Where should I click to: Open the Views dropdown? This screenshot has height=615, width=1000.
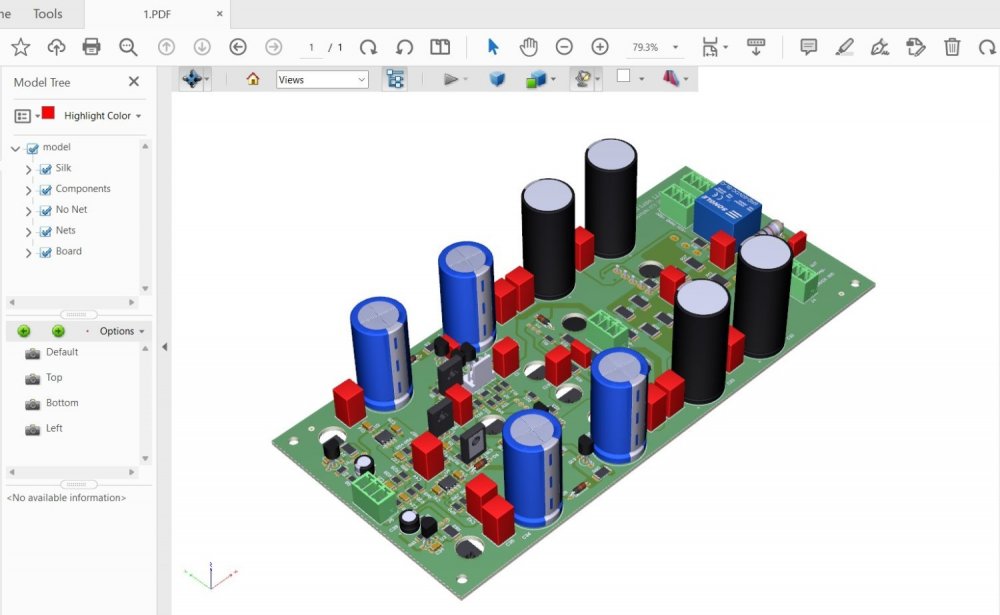click(322, 79)
